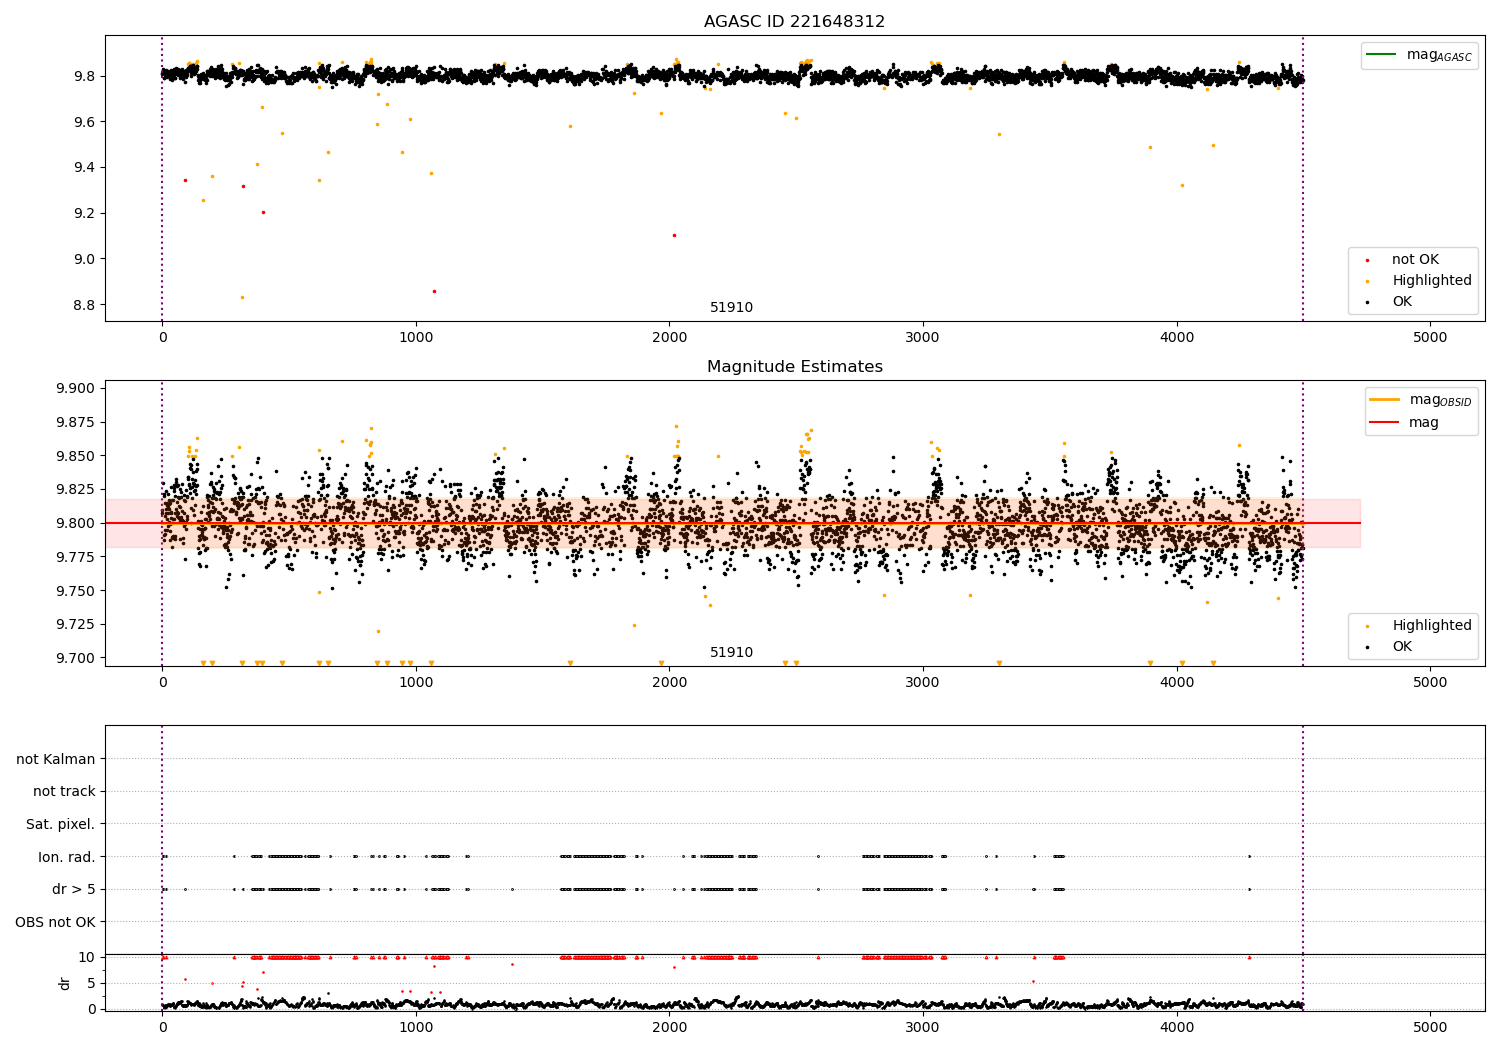Click the red line sample beside "mag" legend entry
Screen dimensions: 1500x1050
click(x=1385, y=423)
